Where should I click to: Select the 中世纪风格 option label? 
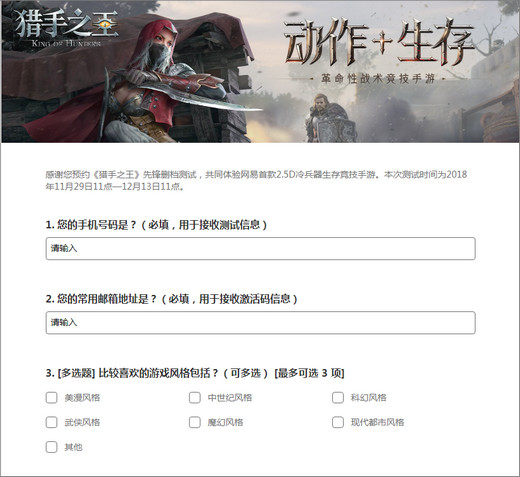[x=230, y=397]
